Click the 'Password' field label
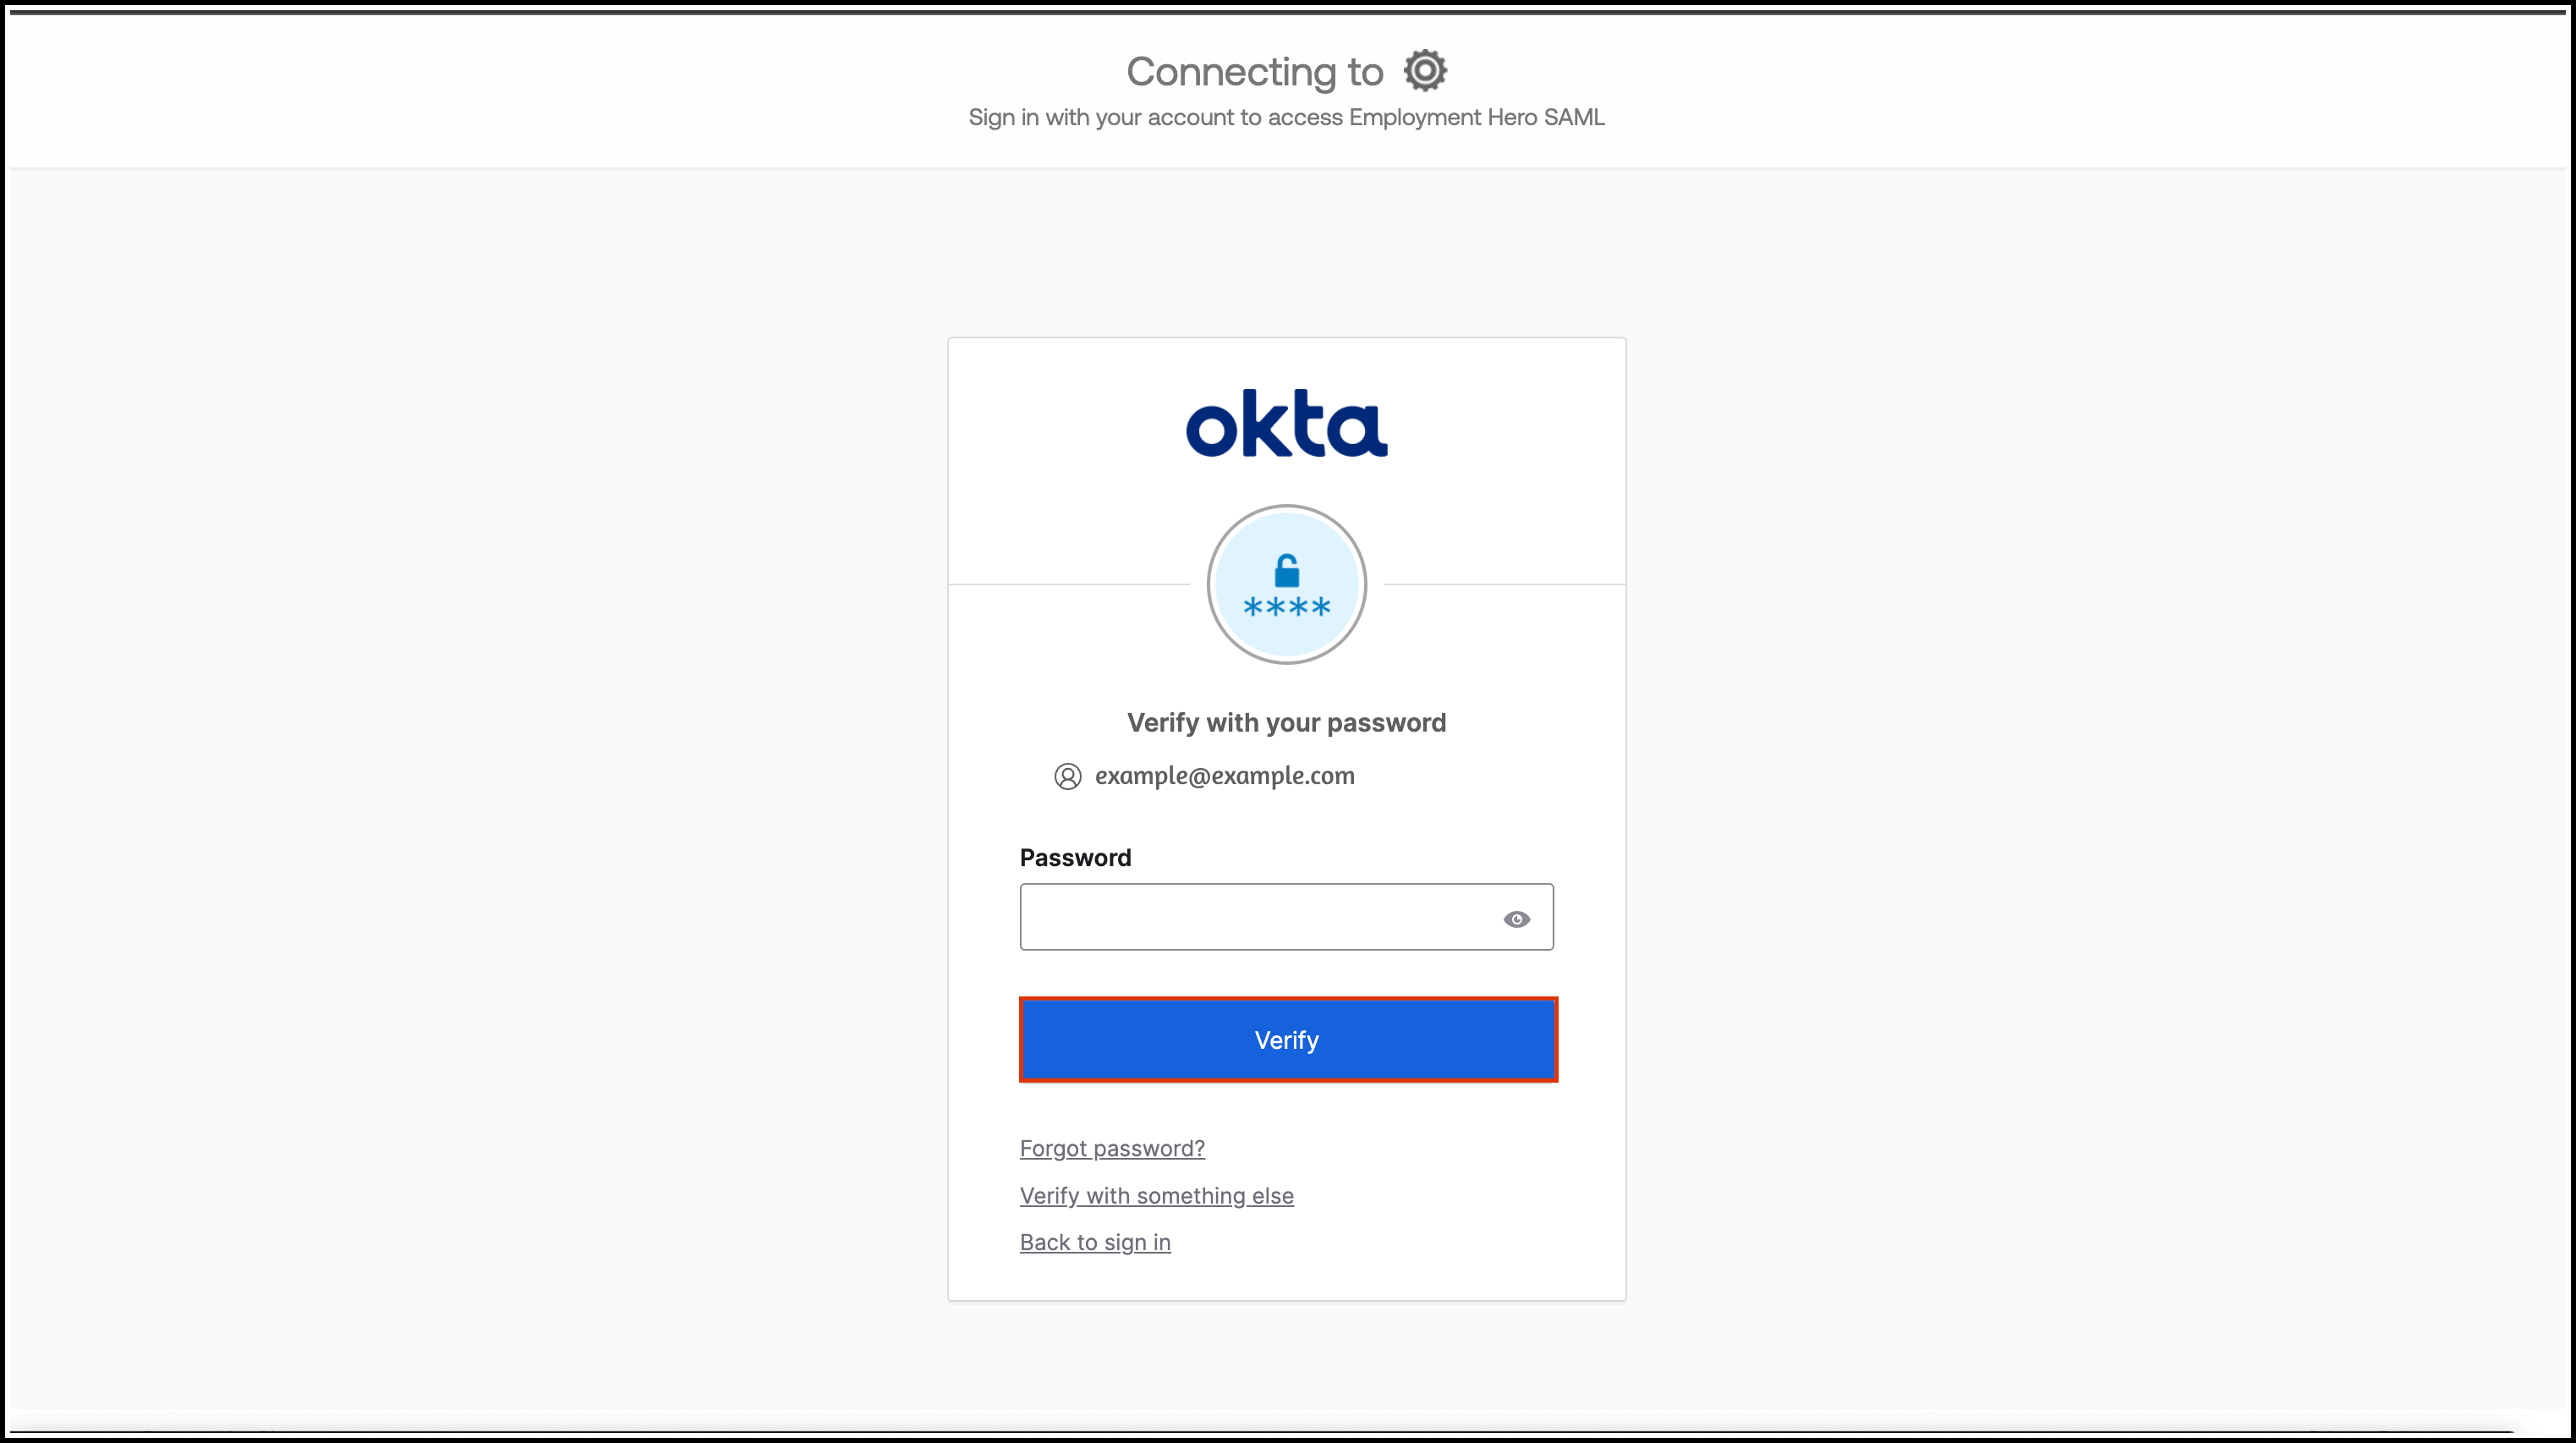Viewport: 2576px width, 1443px height. coord(1075,858)
